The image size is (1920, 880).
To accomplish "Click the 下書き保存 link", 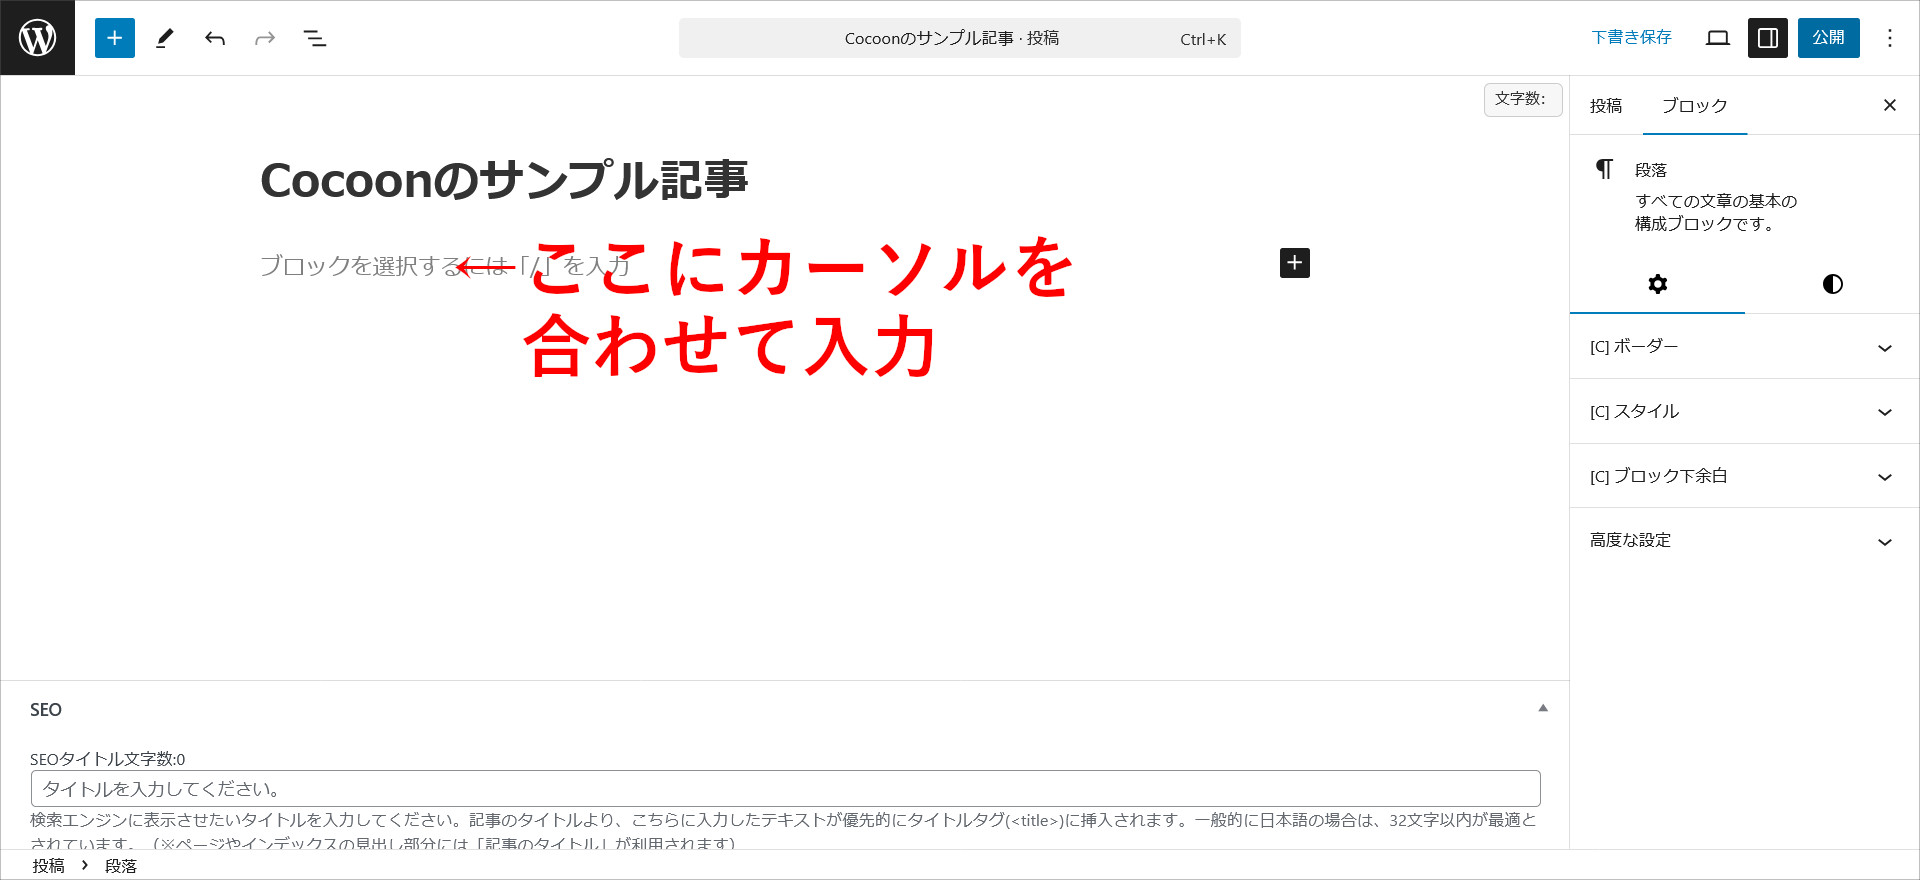I will point(1632,38).
